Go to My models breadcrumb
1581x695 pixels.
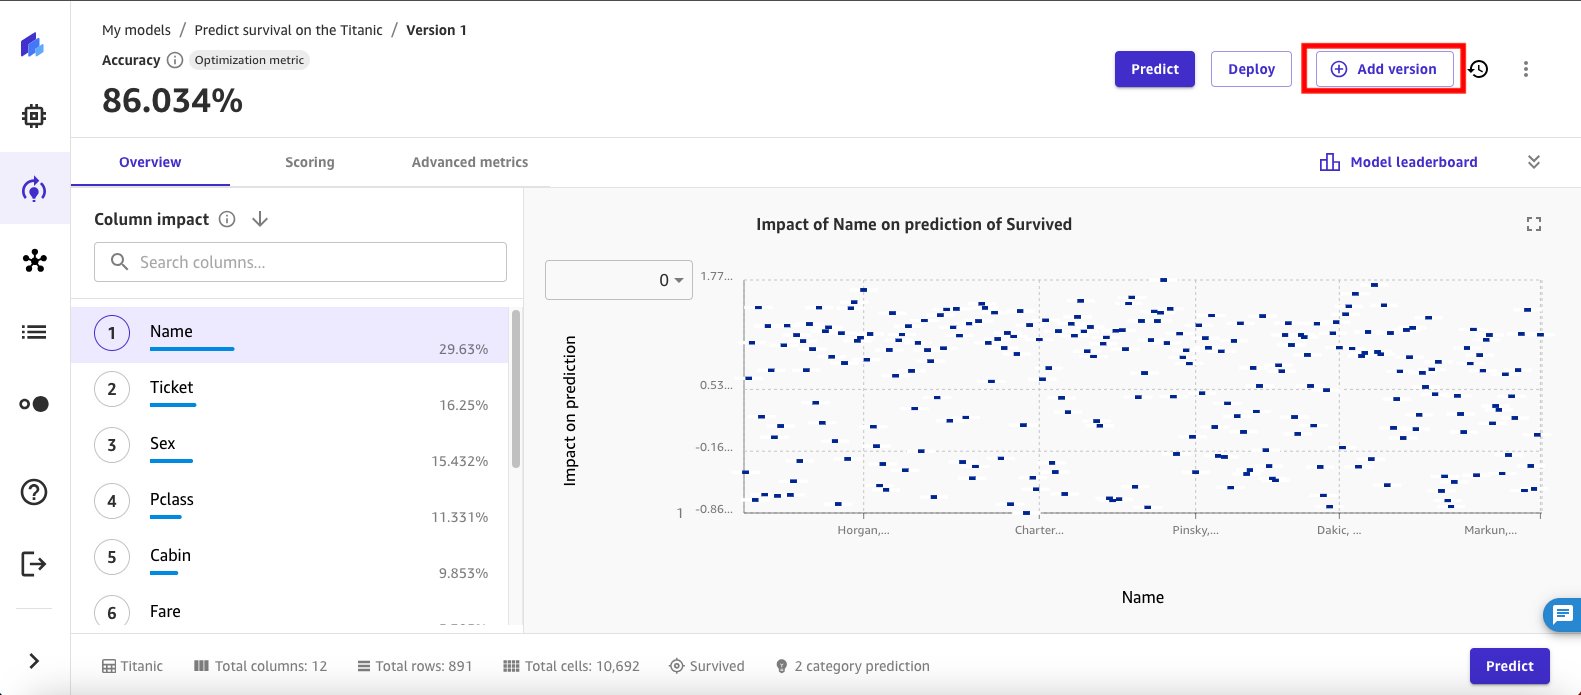[x=136, y=30]
